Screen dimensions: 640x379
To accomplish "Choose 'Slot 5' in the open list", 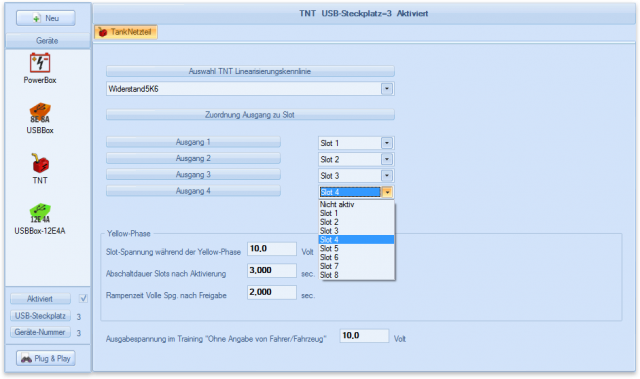I will (356, 248).
